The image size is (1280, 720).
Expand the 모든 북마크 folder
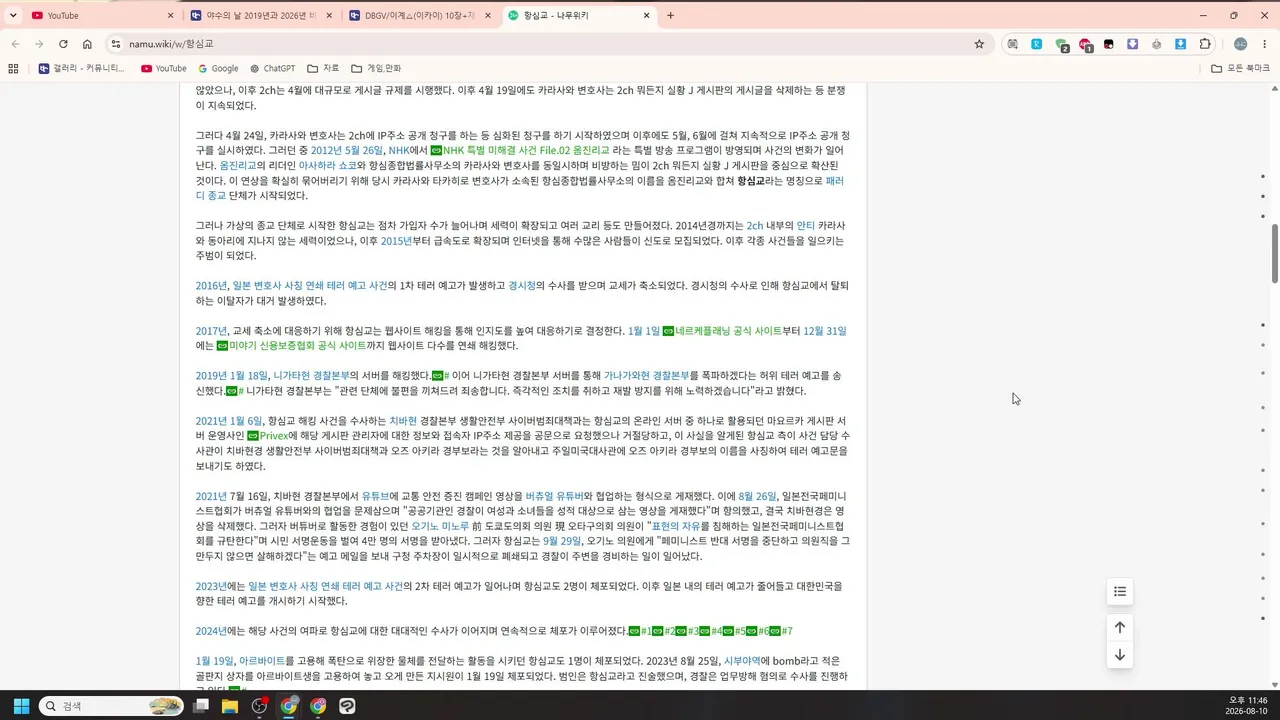(x=1240, y=68)
